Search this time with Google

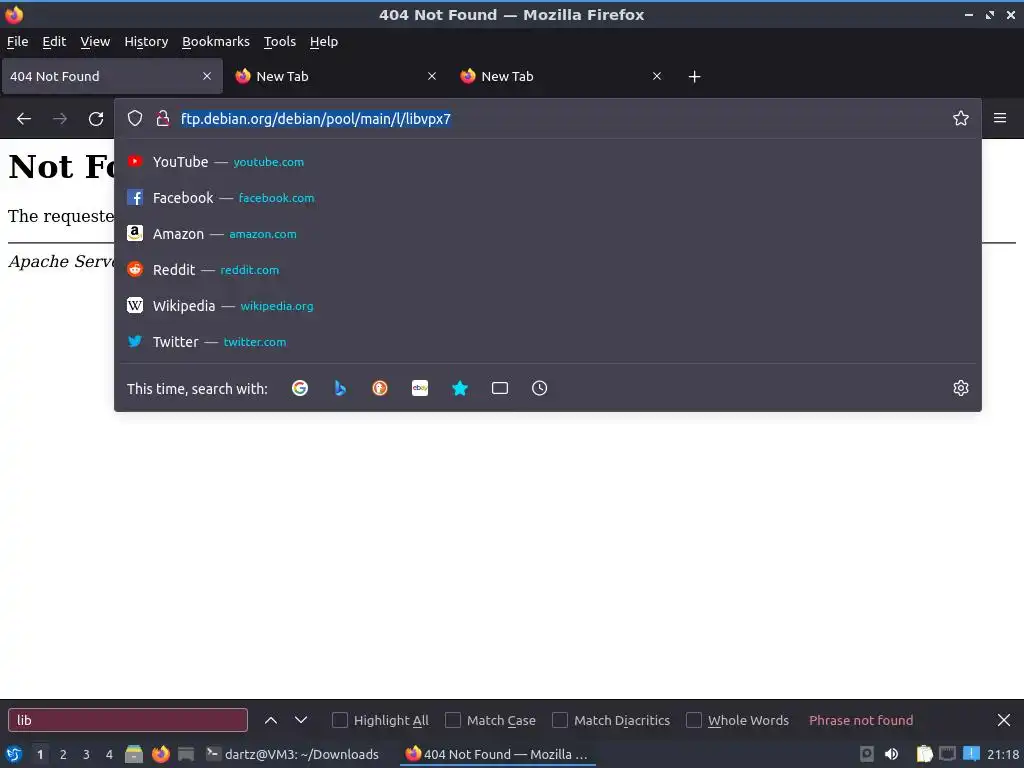pos(300,388)
